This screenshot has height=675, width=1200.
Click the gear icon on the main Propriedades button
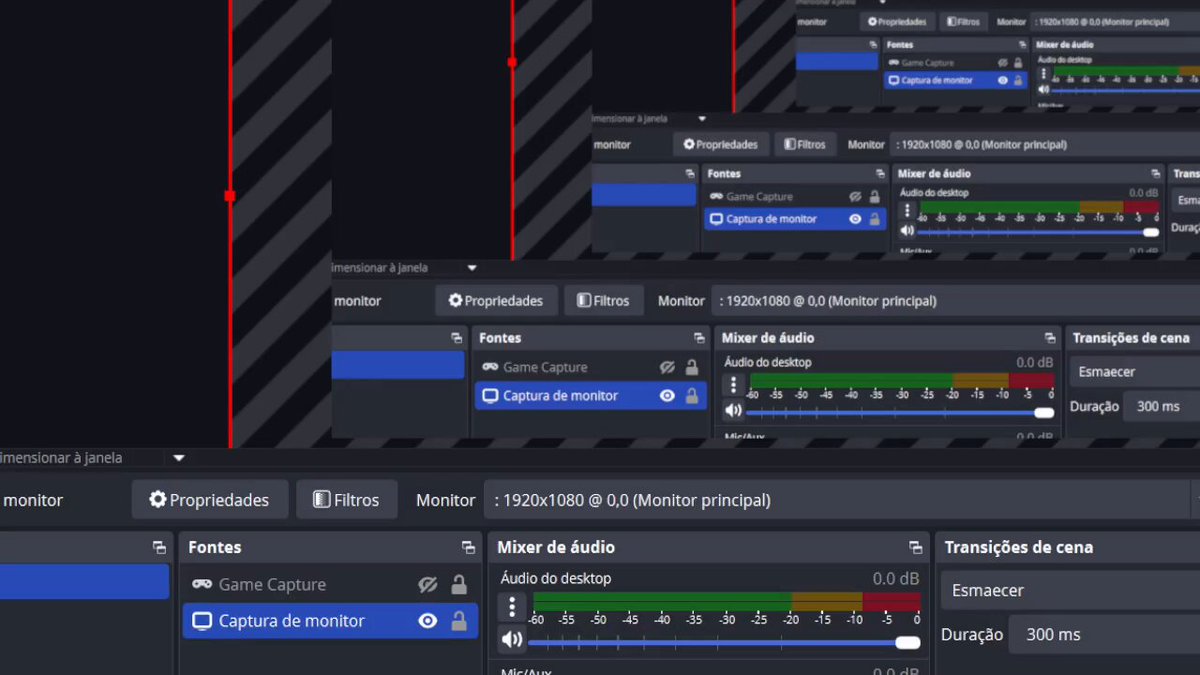coord(158,500)
